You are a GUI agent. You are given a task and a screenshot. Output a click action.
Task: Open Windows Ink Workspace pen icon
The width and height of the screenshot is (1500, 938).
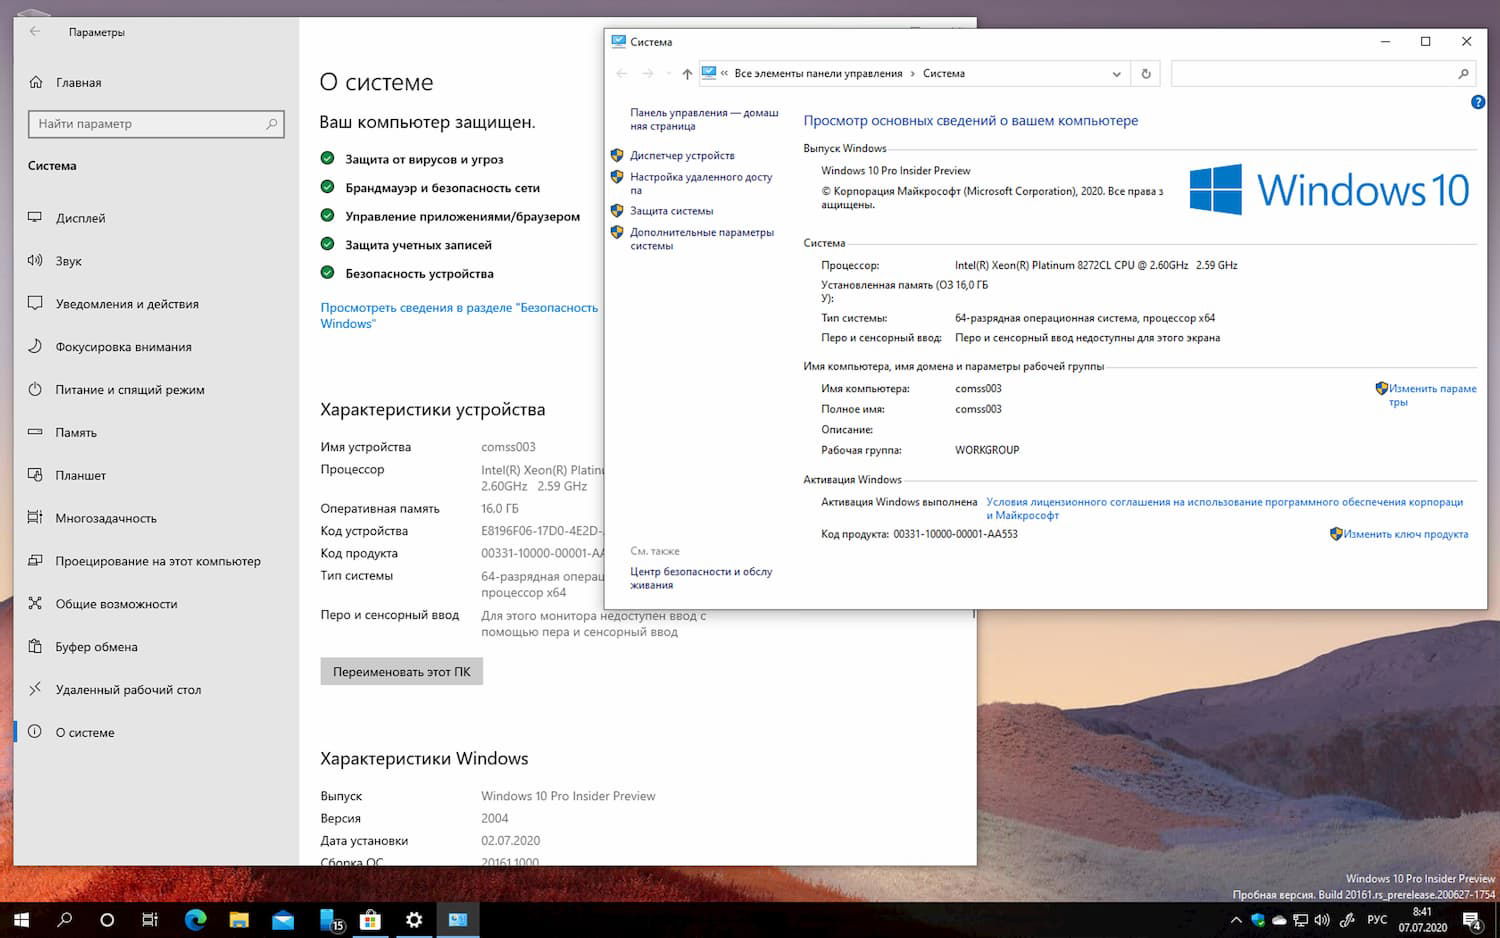(1347, 920)
